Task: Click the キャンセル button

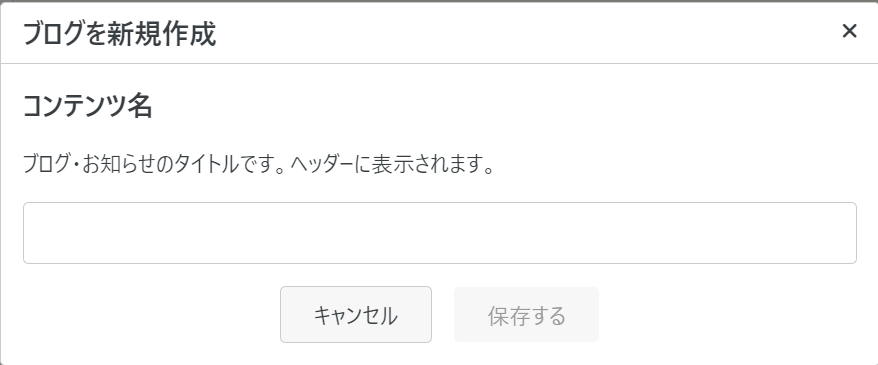Action: (x=356, y=315)
